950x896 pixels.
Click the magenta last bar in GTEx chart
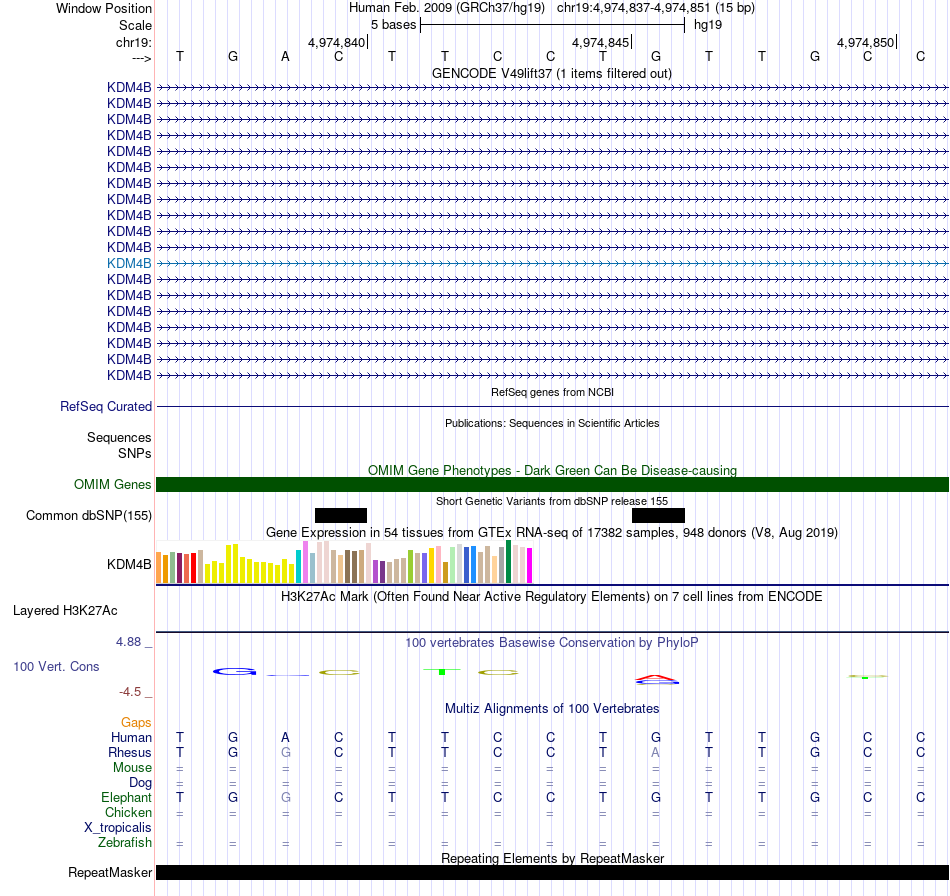530,565
